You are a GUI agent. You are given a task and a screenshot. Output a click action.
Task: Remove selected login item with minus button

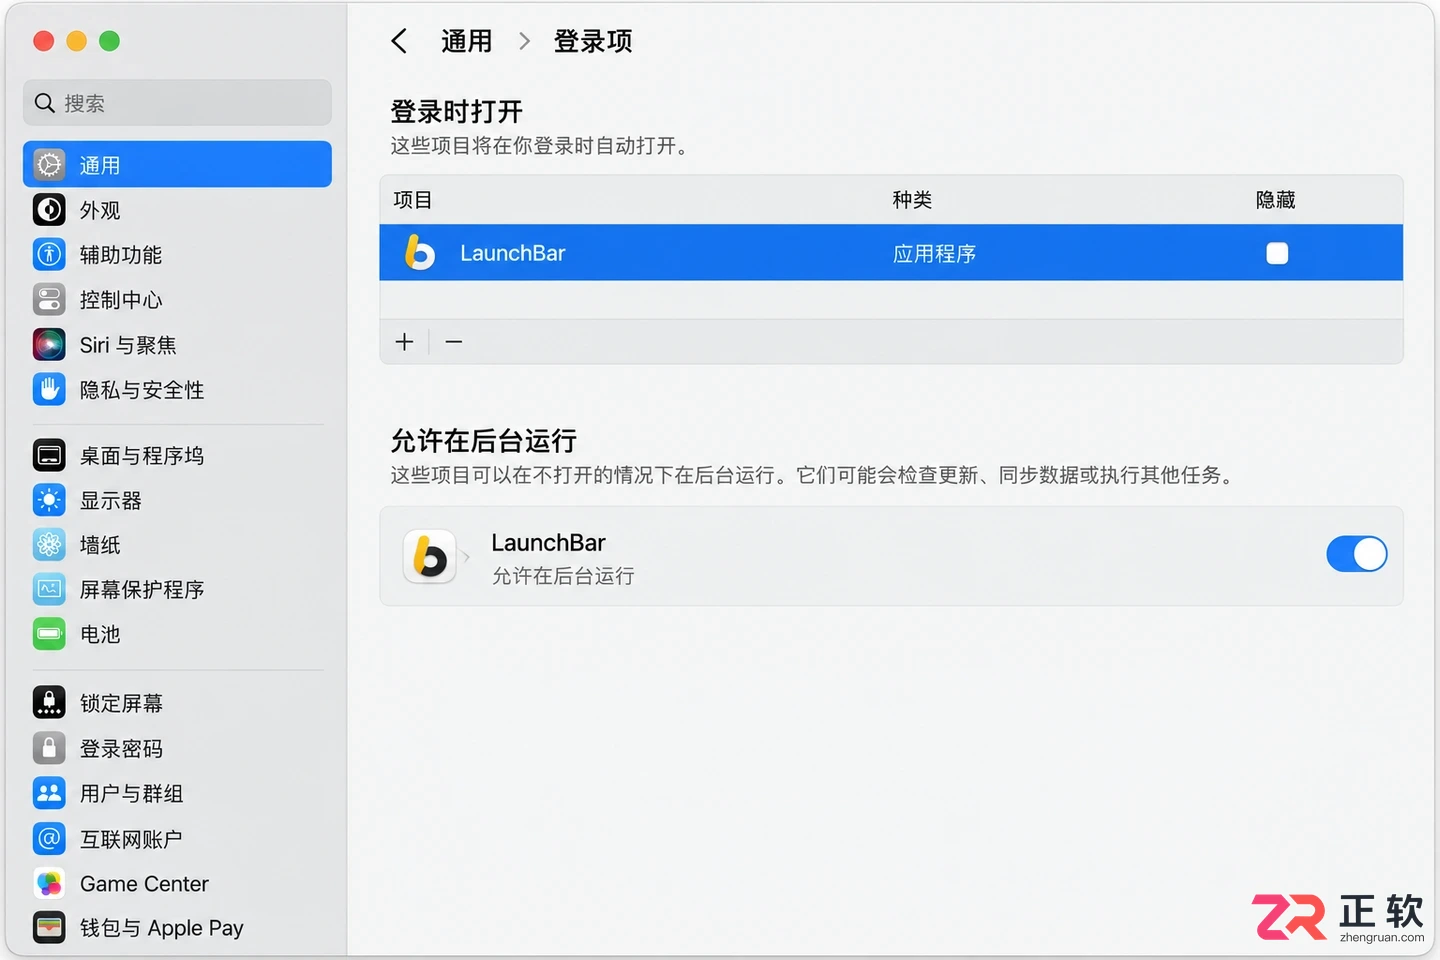[x=454, y=342]
